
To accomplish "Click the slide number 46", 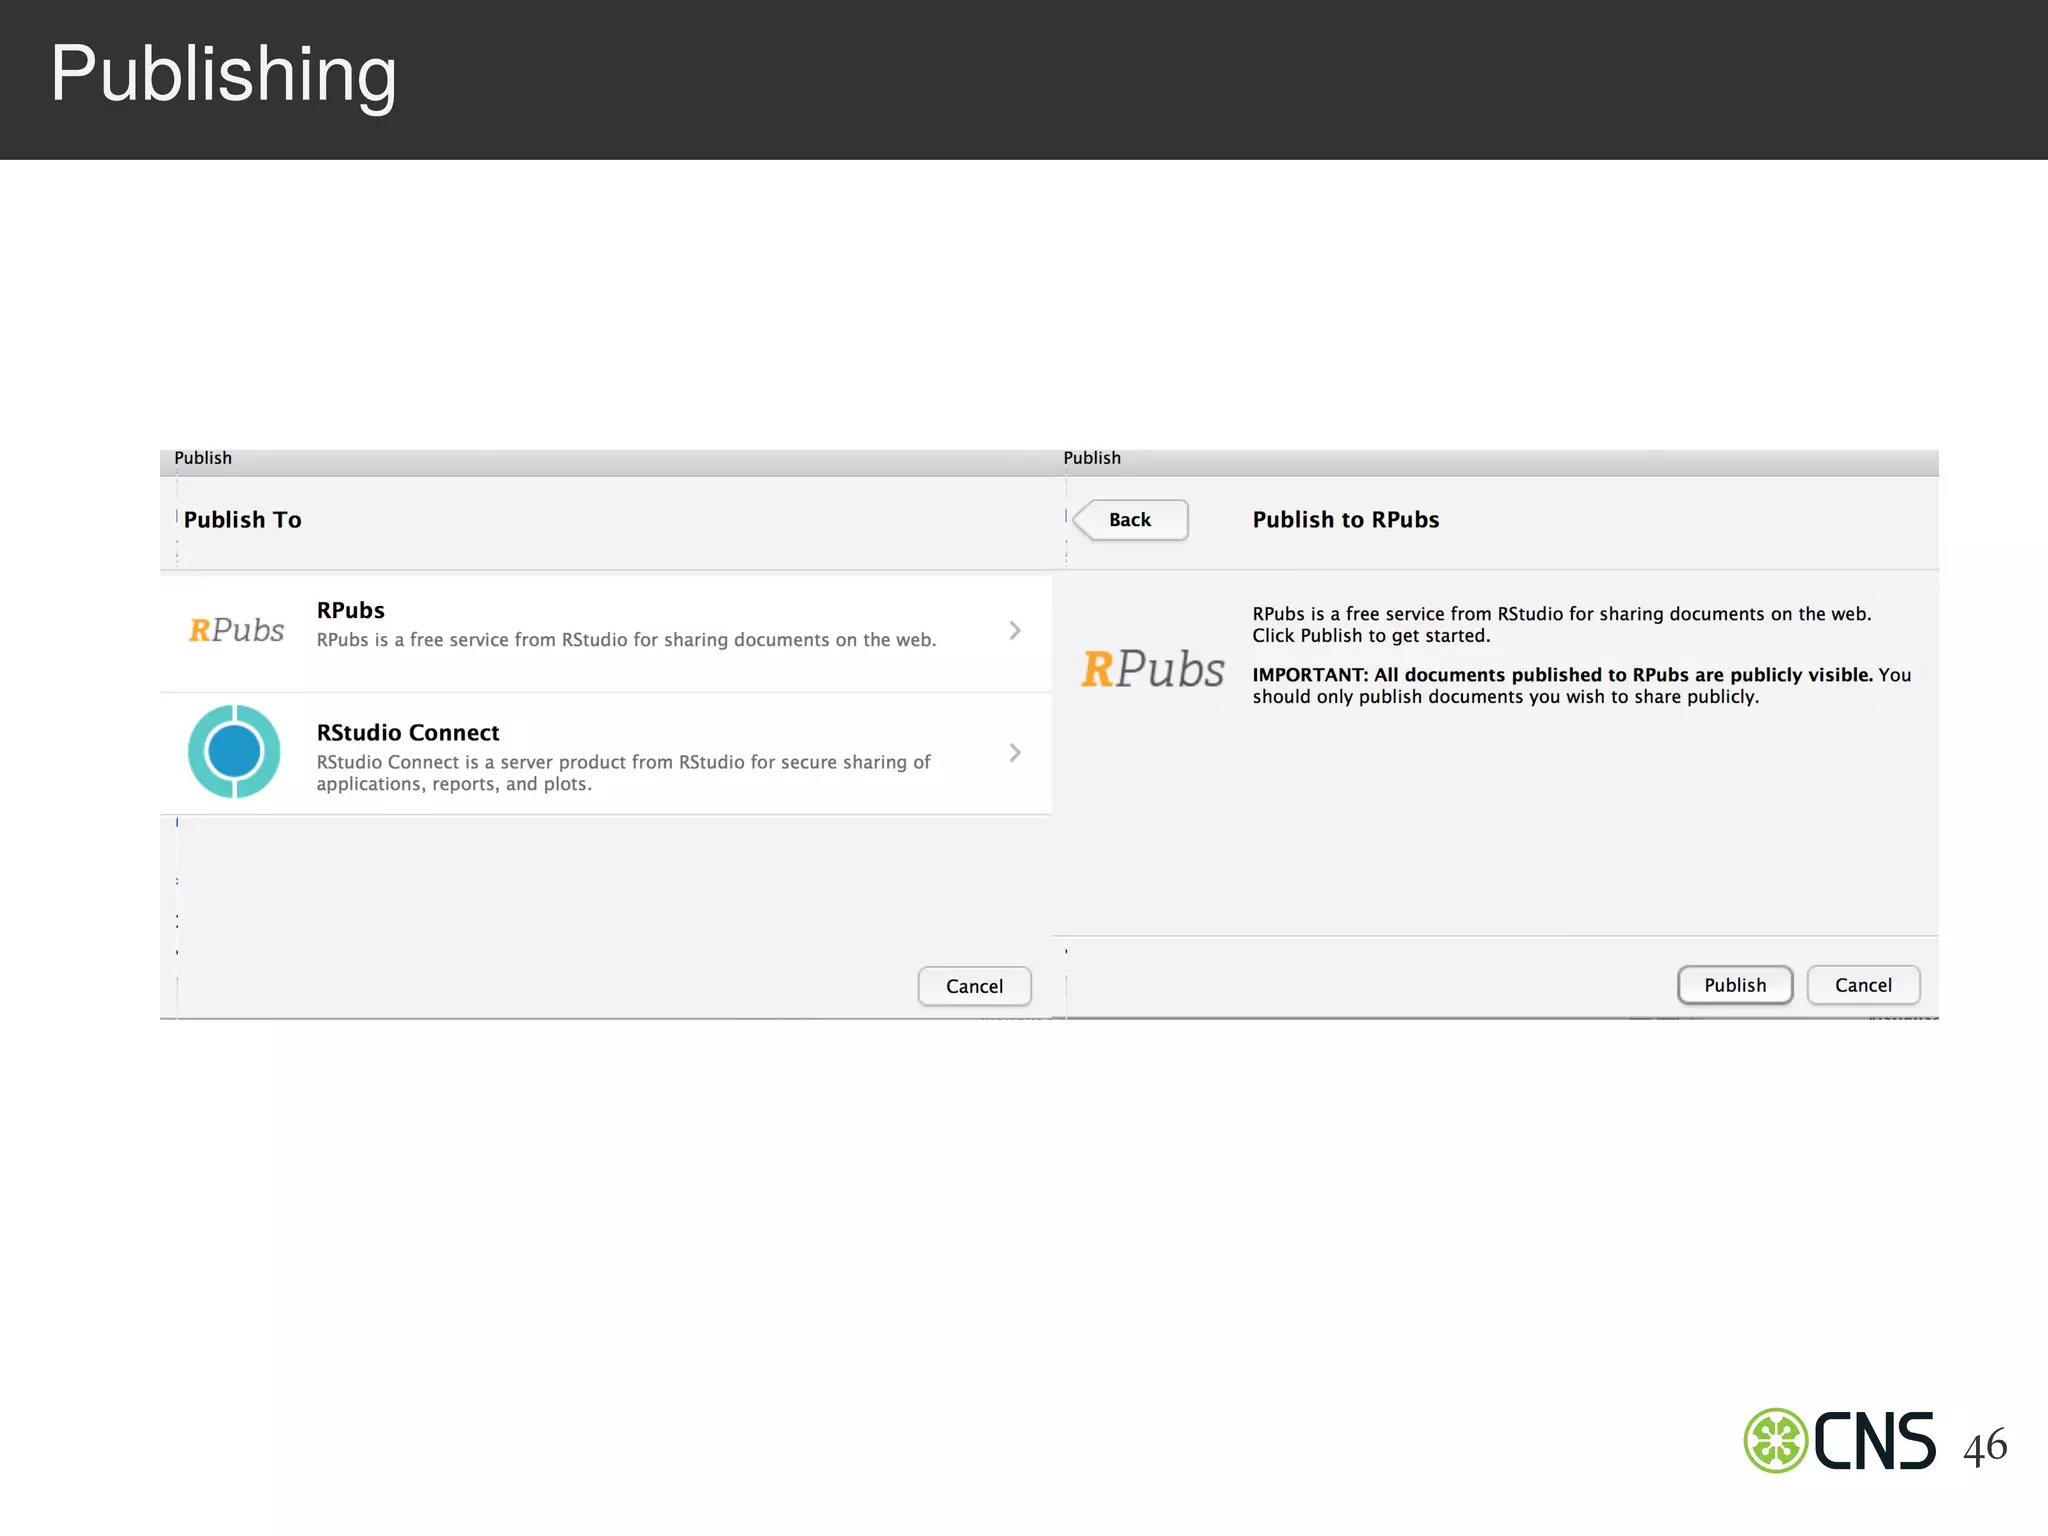I will [x=1984, y=1446].
